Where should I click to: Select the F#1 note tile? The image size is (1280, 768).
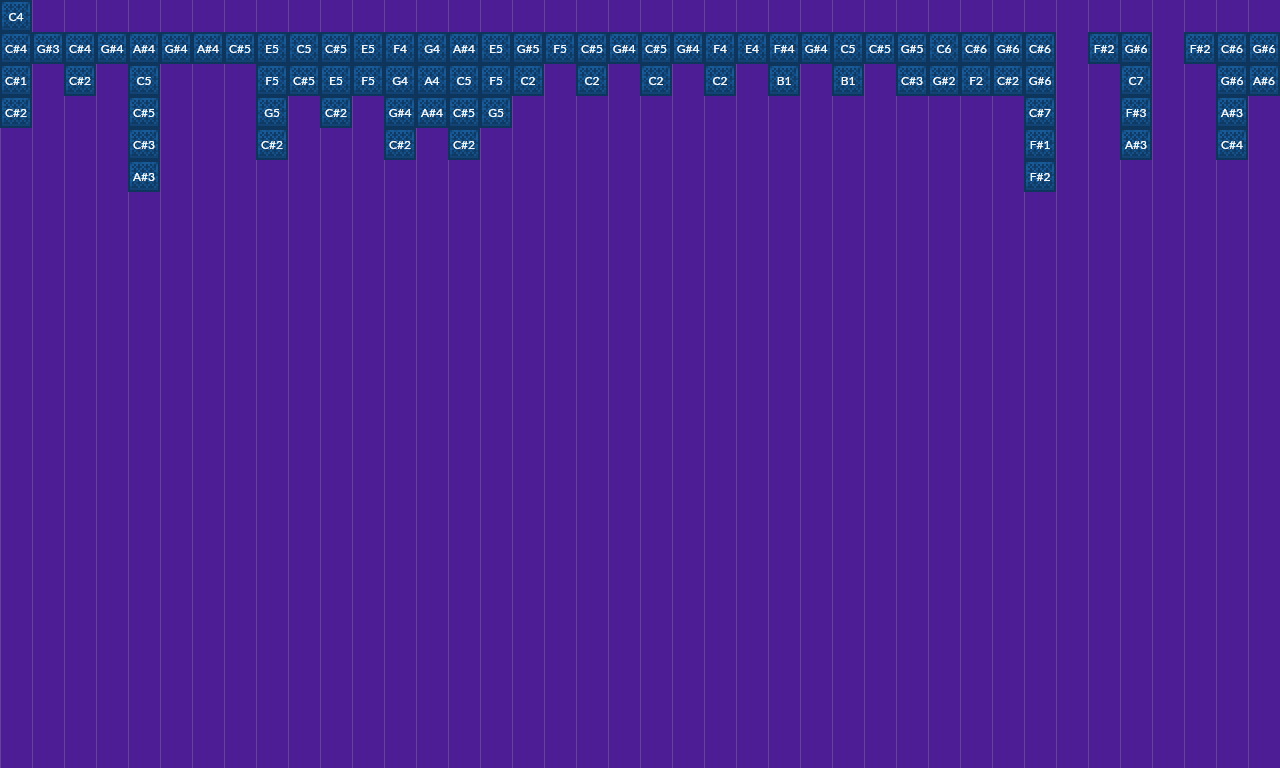[1040, 144]
